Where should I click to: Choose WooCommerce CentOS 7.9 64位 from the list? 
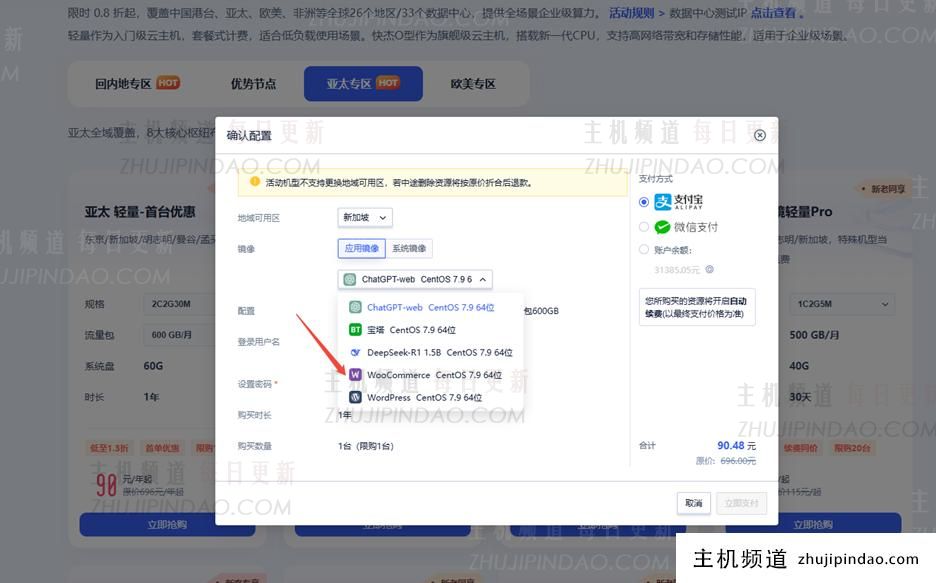430,375
